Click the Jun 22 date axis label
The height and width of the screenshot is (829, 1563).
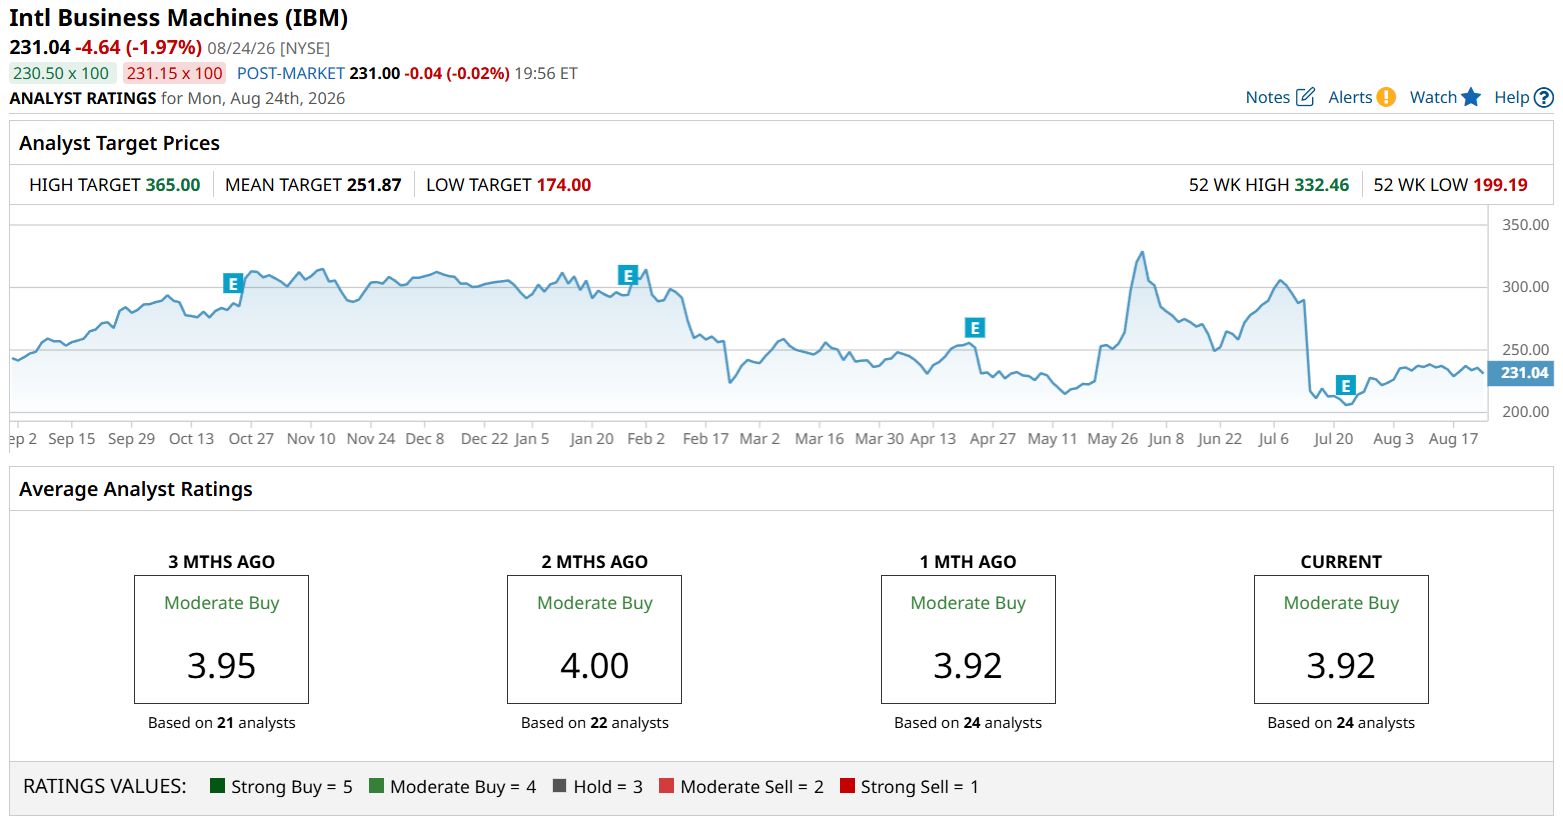click(1220, 439)
